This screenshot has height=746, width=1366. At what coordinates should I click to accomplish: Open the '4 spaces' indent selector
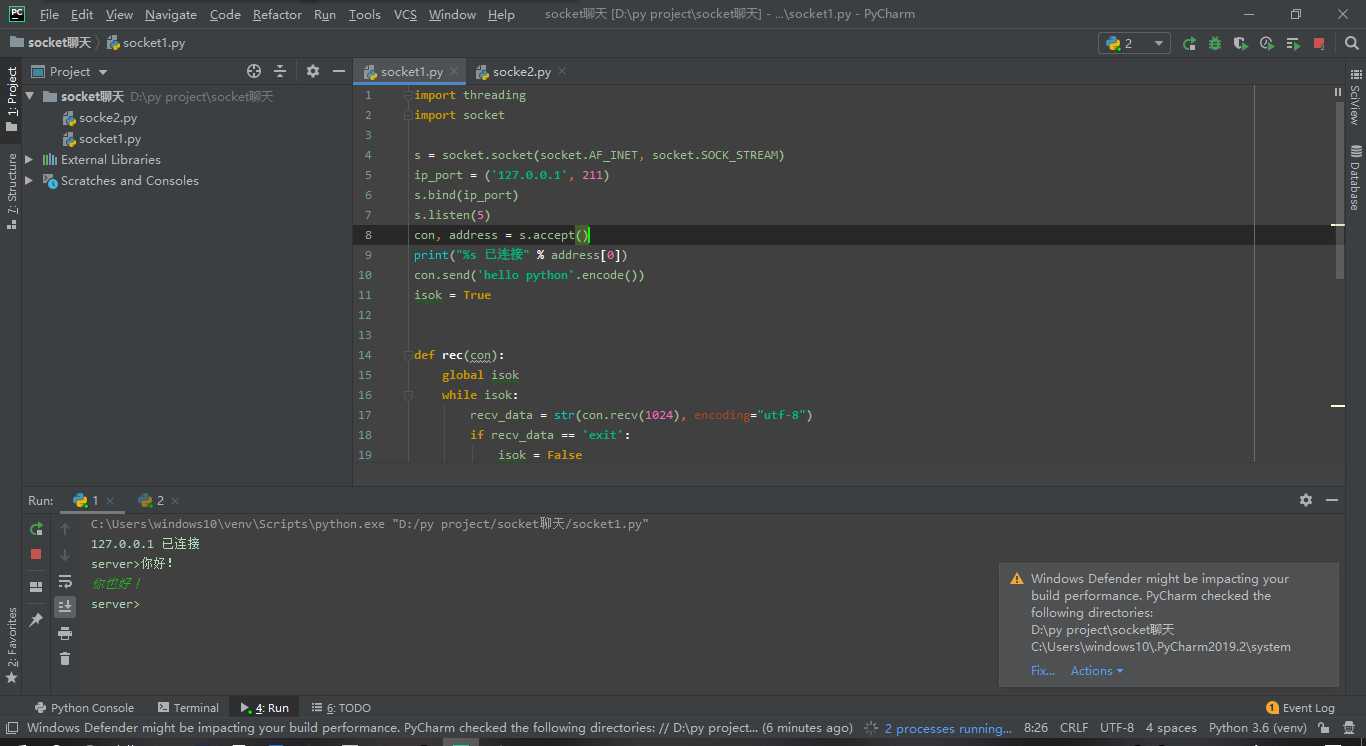click(x=1171, y=728)
